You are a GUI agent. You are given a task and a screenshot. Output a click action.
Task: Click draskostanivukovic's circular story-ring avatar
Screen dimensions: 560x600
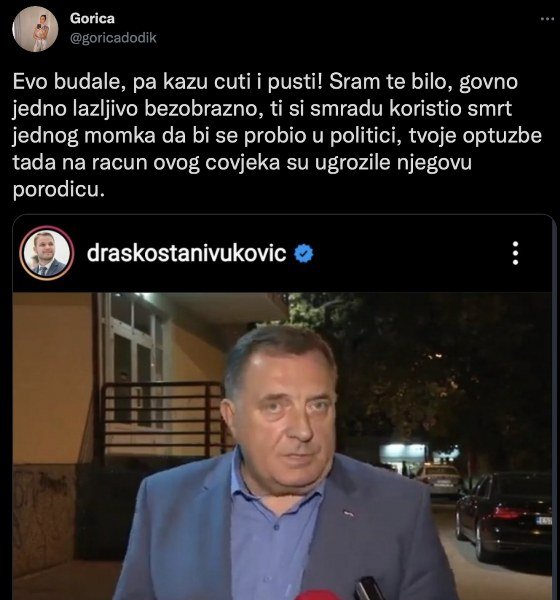pyautogui.click(x=47, y=253)
